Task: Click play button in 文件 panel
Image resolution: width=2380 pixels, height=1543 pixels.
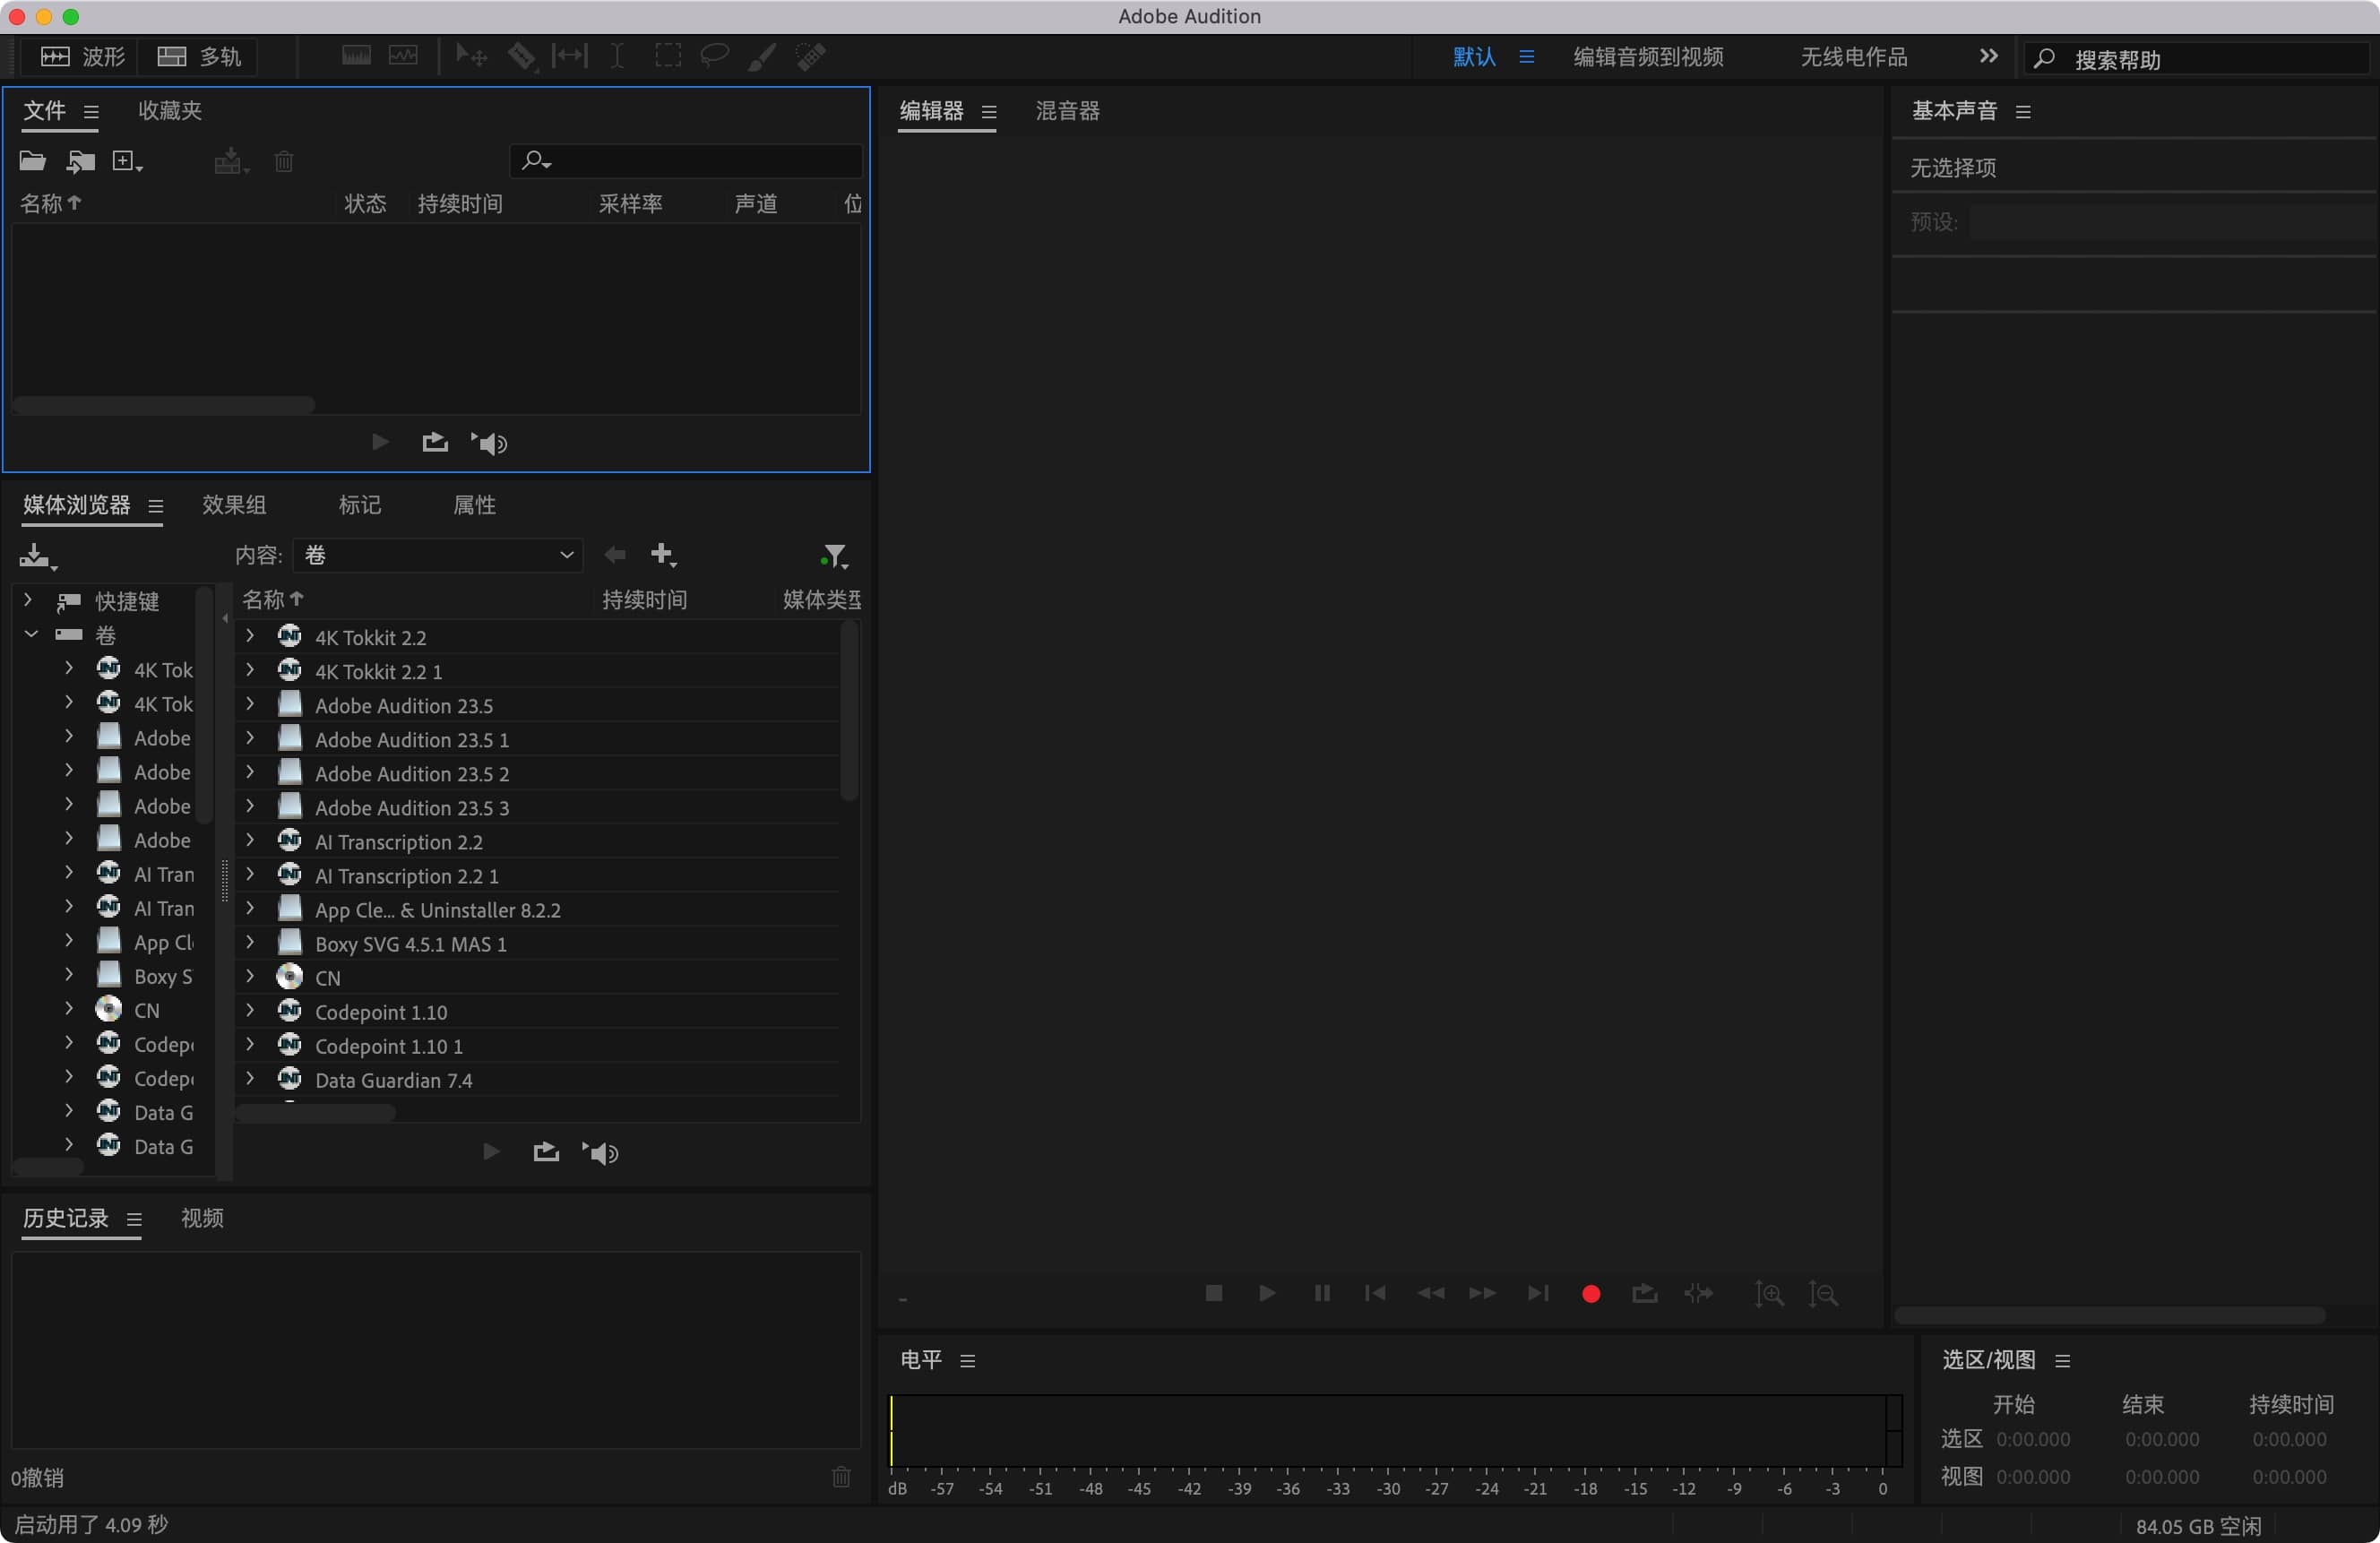Action: pos(380,442)
